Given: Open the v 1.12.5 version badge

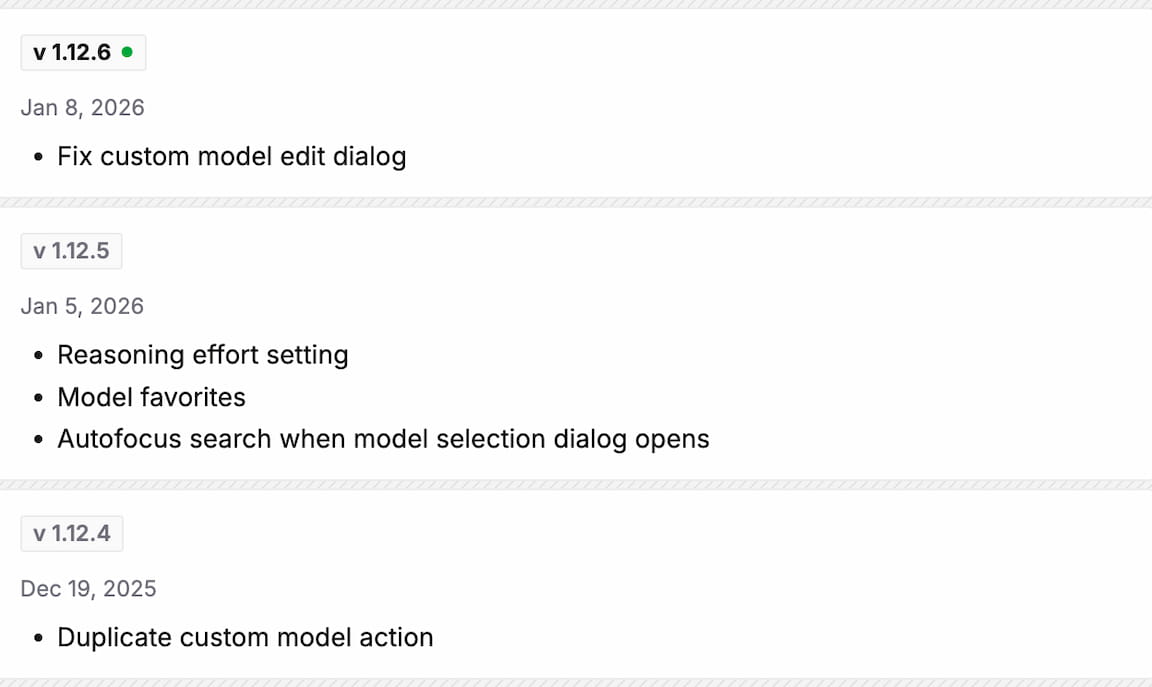Looking at the screenshot, I should pyautogui.click(x=71, y=251).
